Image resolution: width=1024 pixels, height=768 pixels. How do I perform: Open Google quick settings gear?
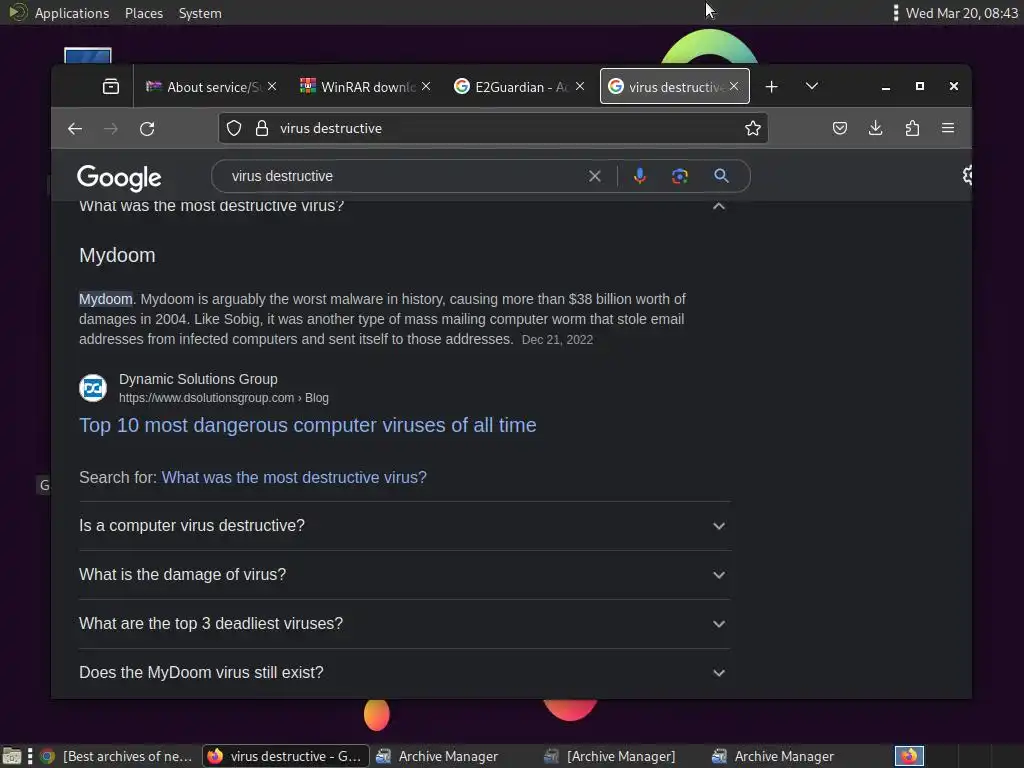pyautogui.click(x=967, y=175)
